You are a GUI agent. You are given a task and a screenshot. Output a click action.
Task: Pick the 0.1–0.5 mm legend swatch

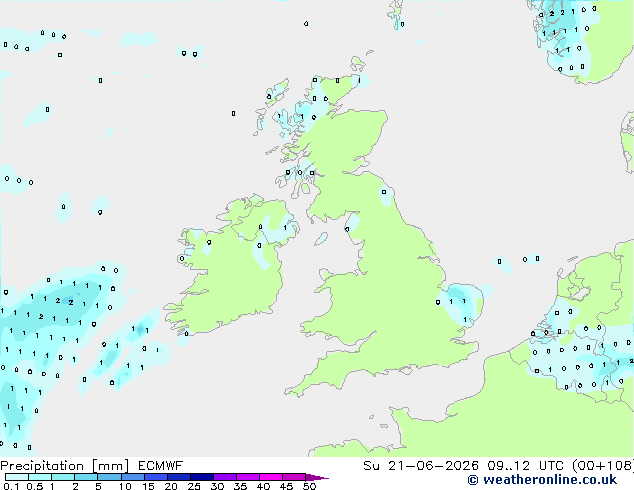[x=17, y=477]
